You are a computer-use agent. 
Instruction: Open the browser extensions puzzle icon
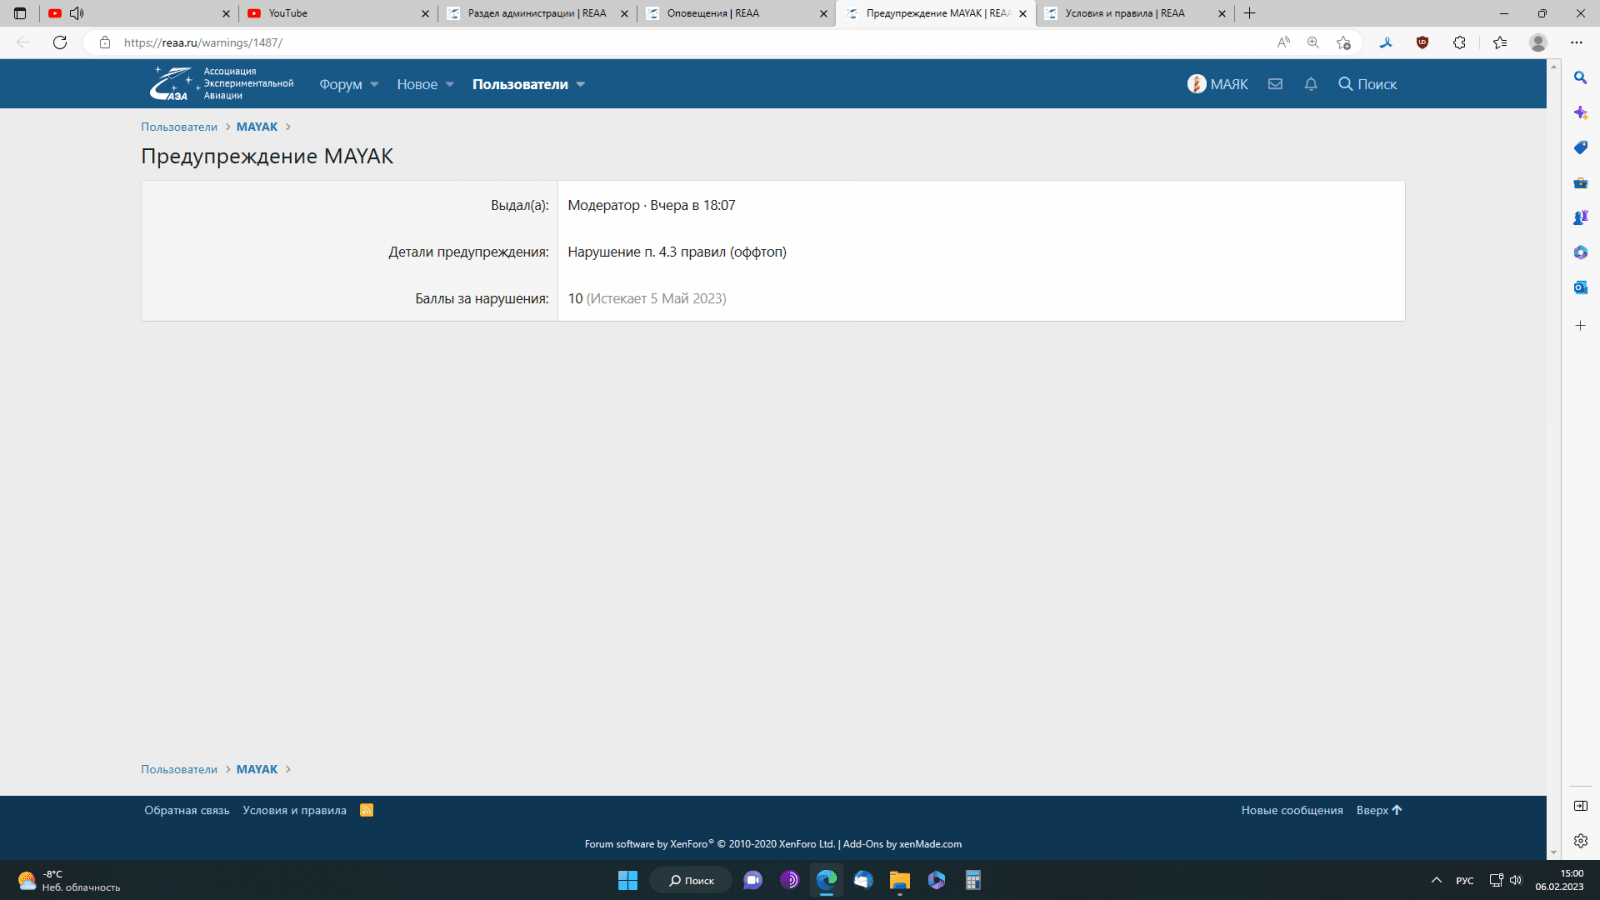1459,42
